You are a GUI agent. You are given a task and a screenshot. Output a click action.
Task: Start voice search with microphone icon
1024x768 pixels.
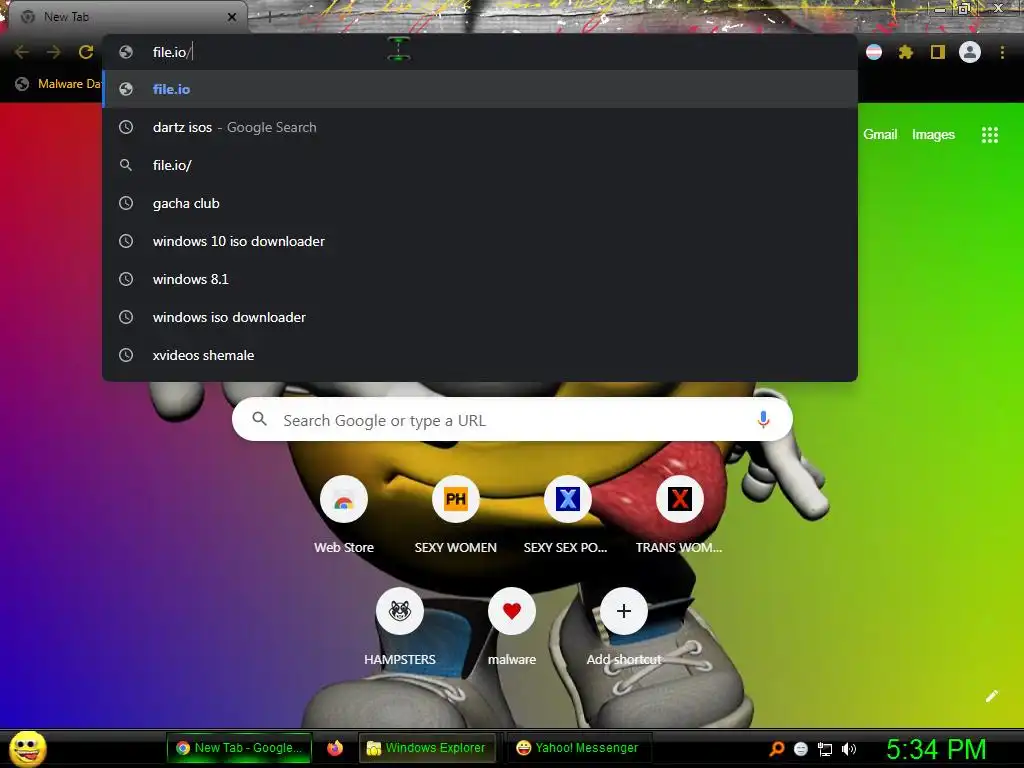point(763,419)
